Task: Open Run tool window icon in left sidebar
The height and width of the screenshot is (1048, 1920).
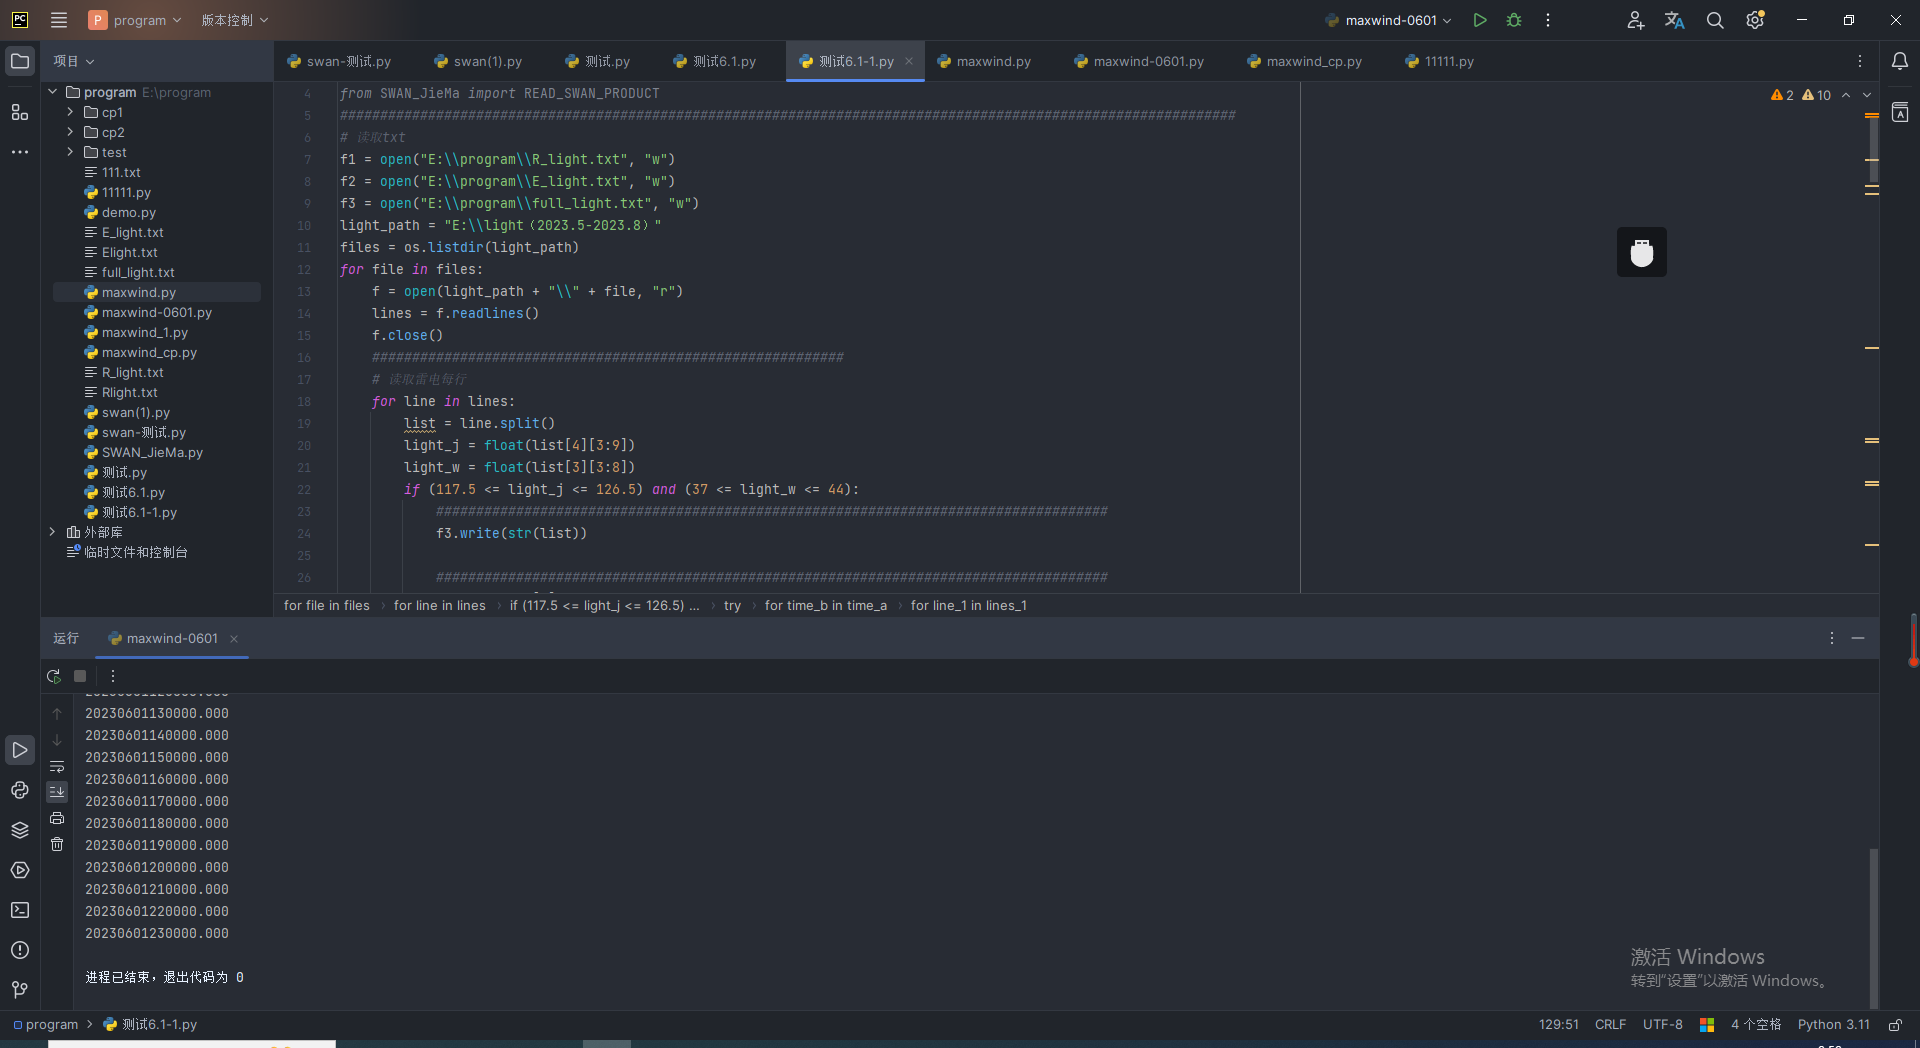Action: (x=20, y=750)
